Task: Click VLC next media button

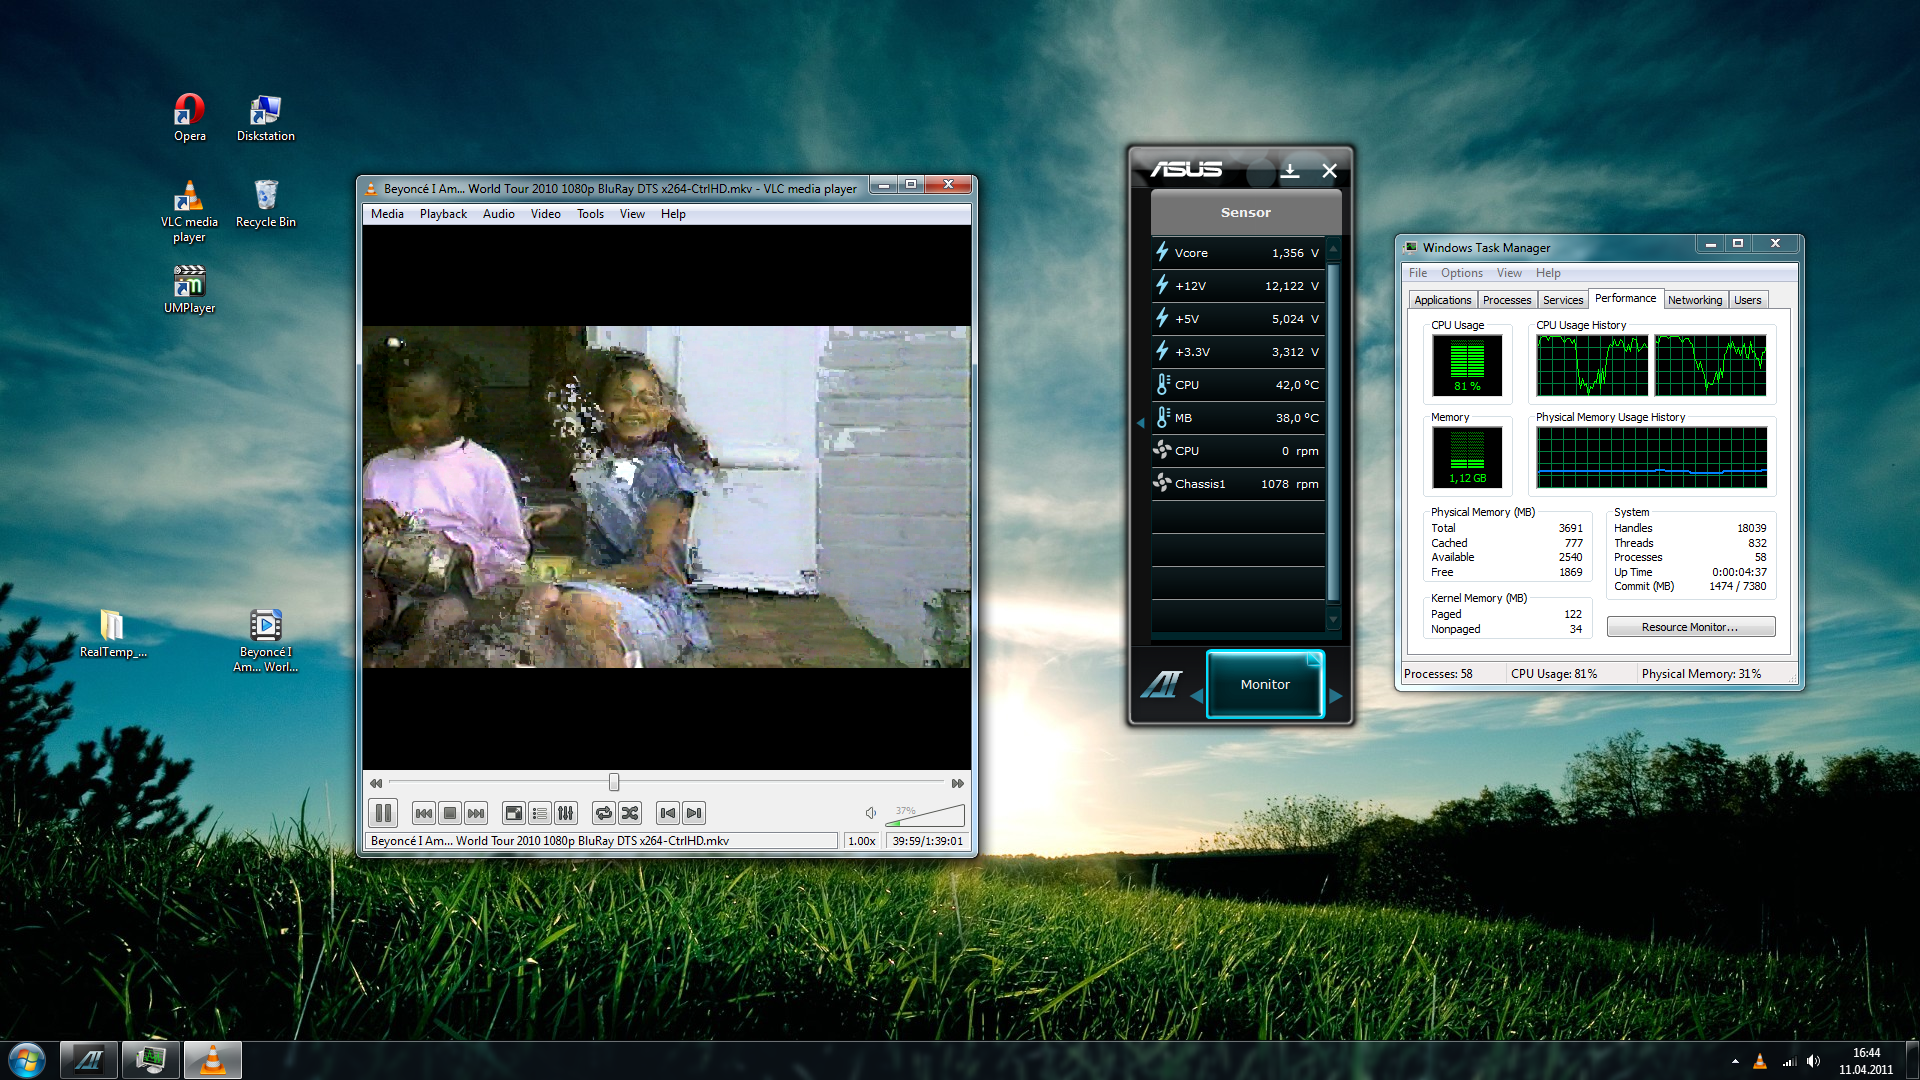Action: pyautogui.click(x=694, y=813)
